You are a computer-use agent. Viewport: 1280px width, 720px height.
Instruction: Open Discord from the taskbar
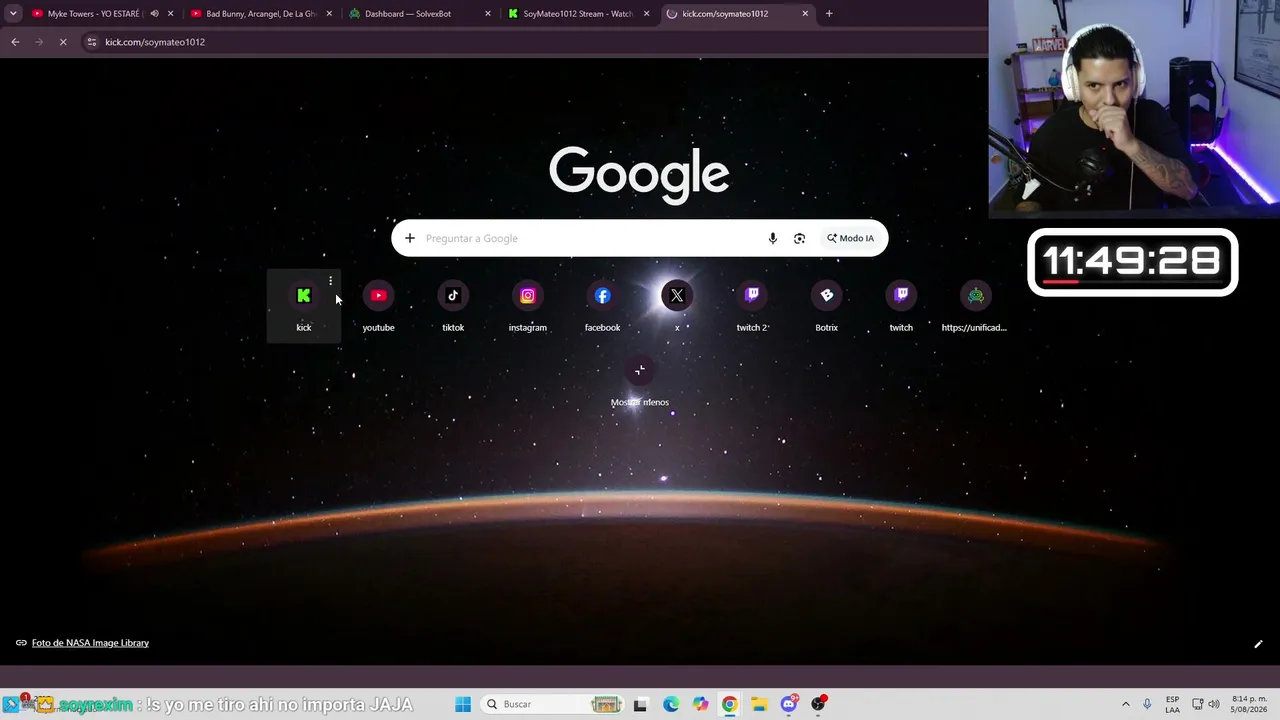point(789,704)
